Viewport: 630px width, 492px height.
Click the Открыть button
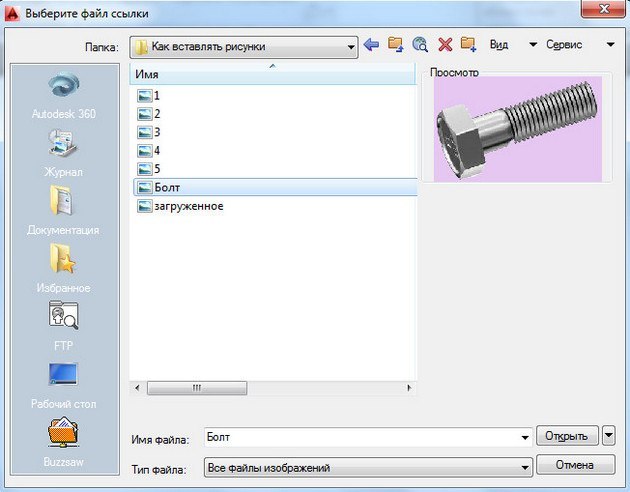pos(567,436)
